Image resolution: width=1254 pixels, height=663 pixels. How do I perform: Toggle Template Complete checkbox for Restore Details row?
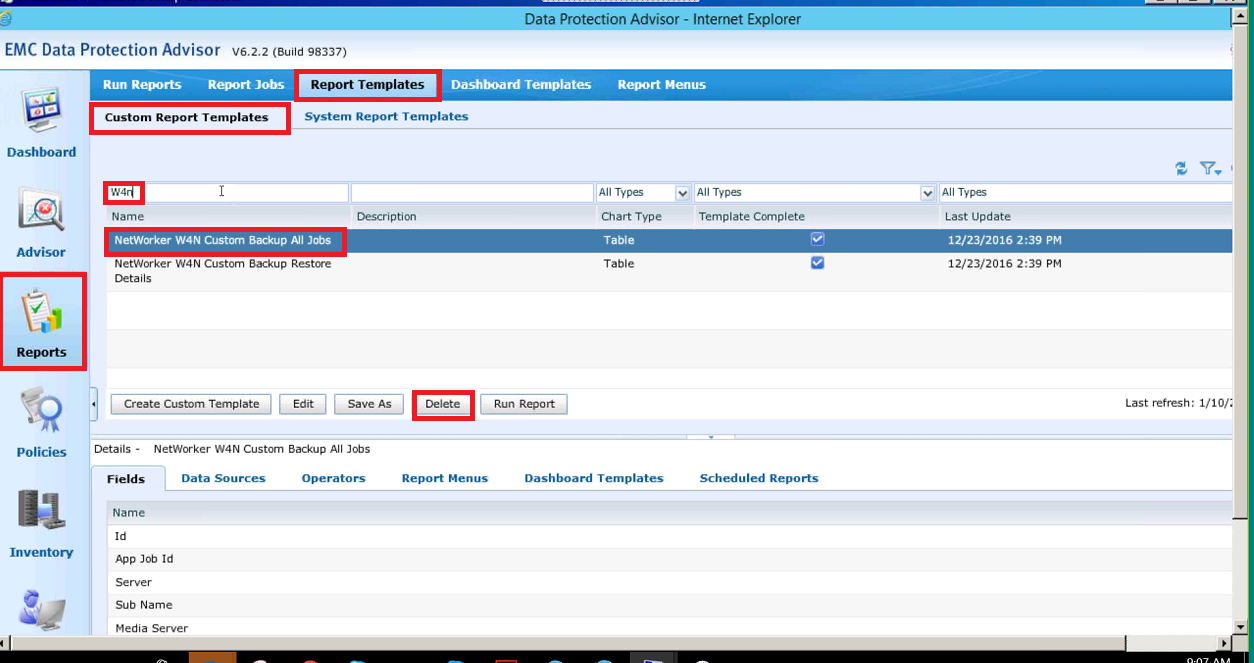[817, 263]
